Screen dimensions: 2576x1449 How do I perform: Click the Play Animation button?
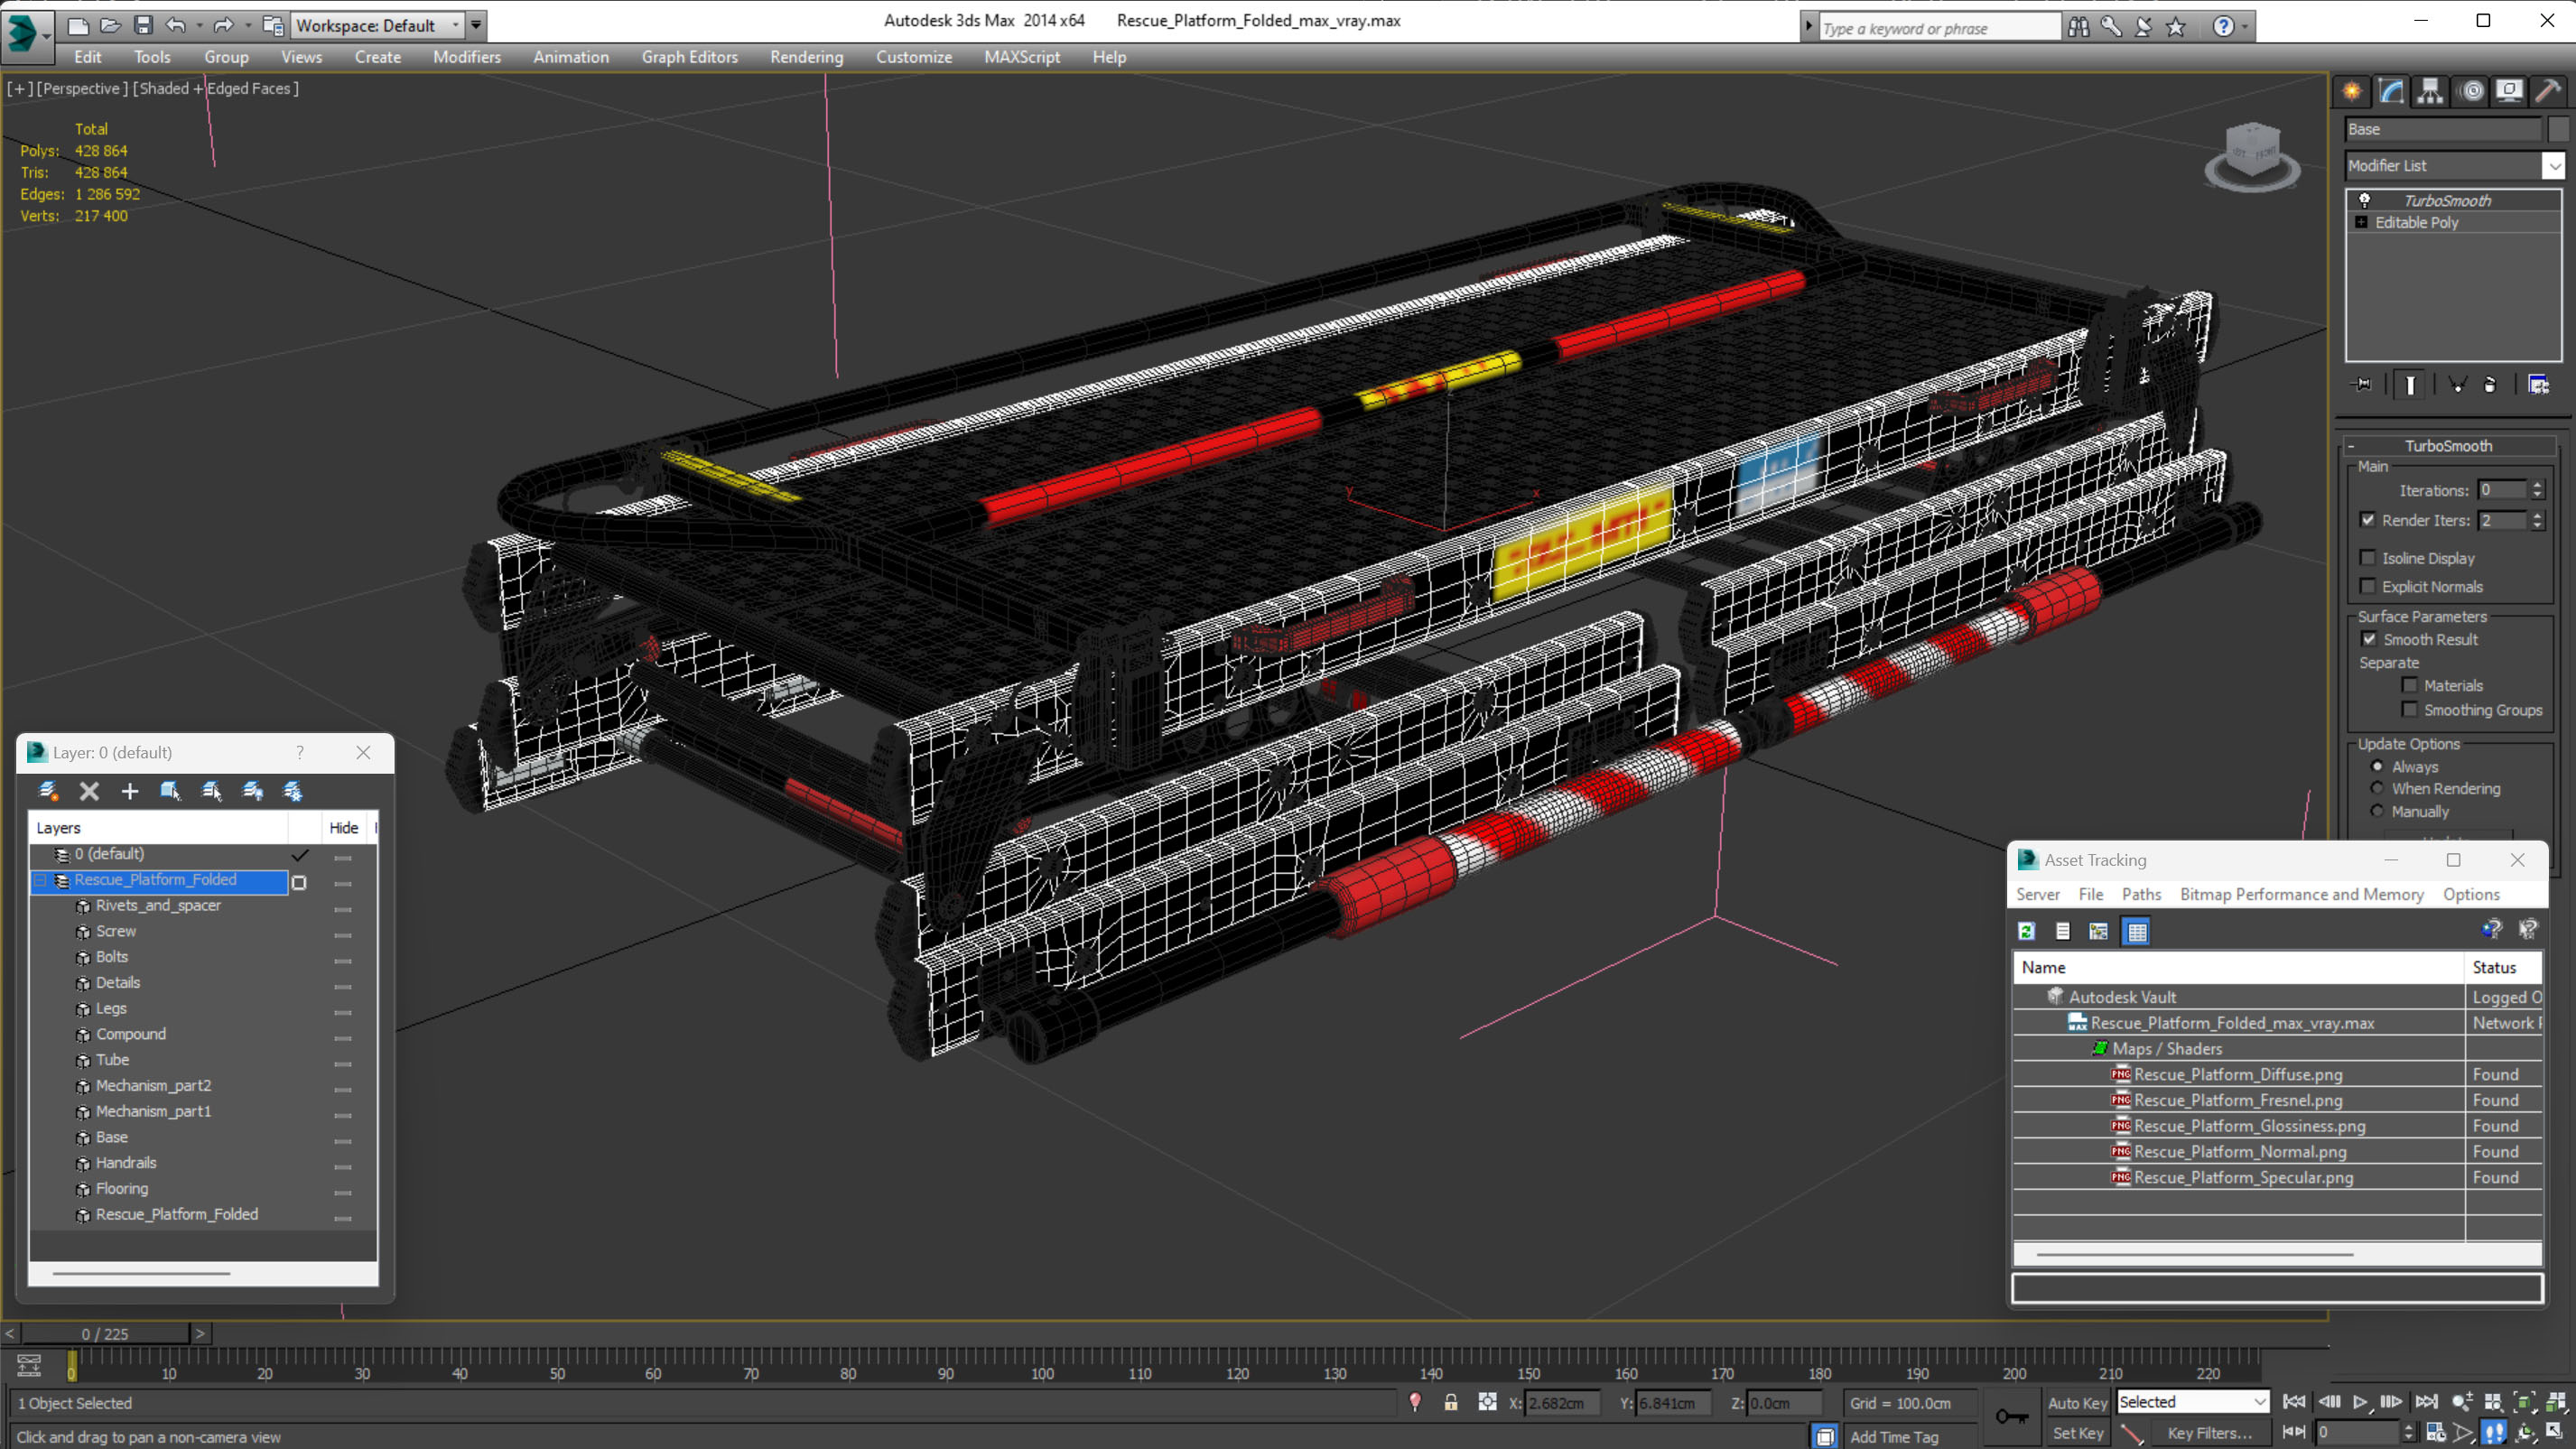[x=2360, y=1402]
